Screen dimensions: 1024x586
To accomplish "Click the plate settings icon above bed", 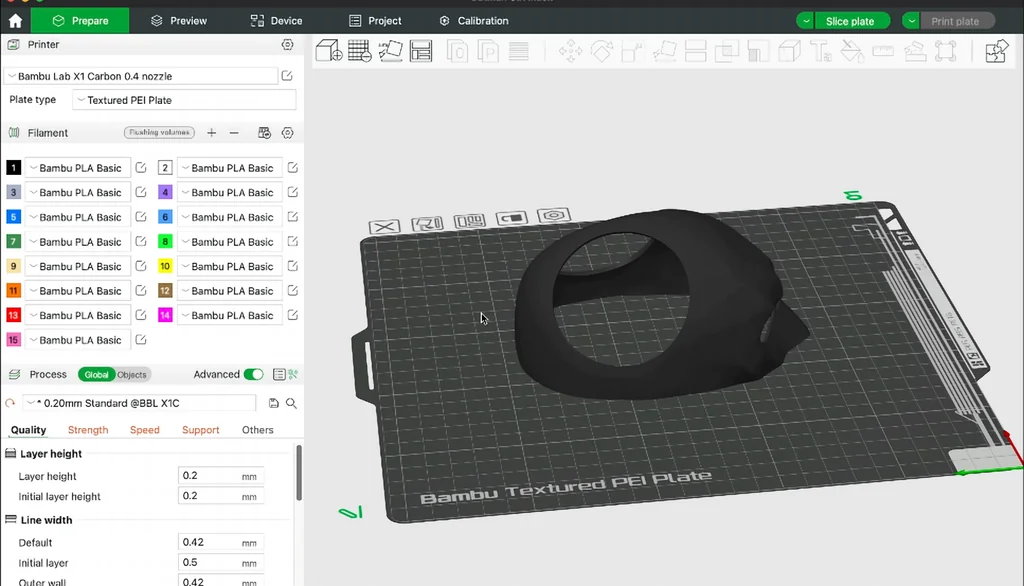I will [x=553, y=216].
